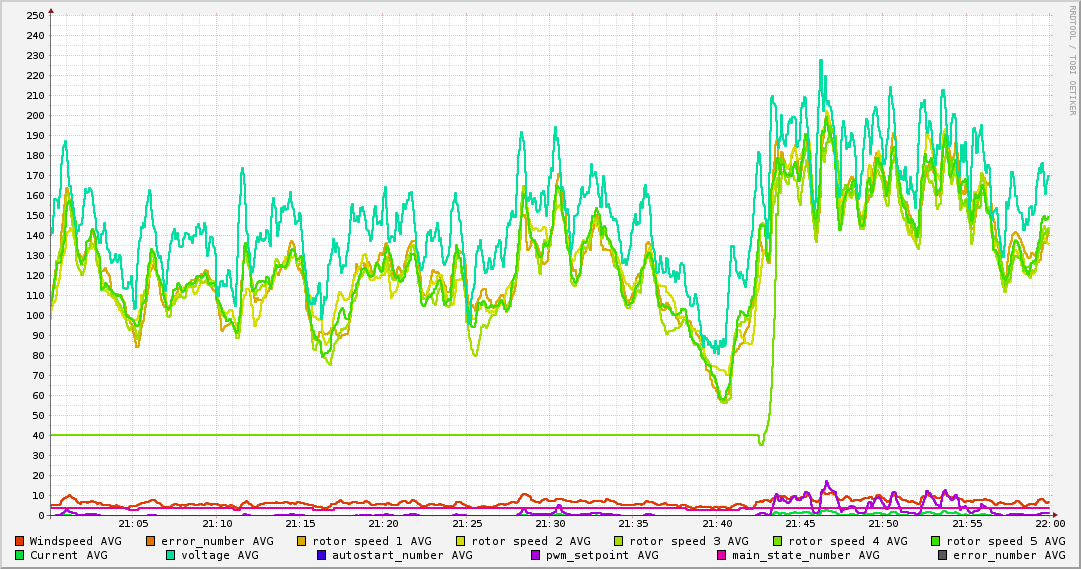Click the 21:15 time axis label

301,524
